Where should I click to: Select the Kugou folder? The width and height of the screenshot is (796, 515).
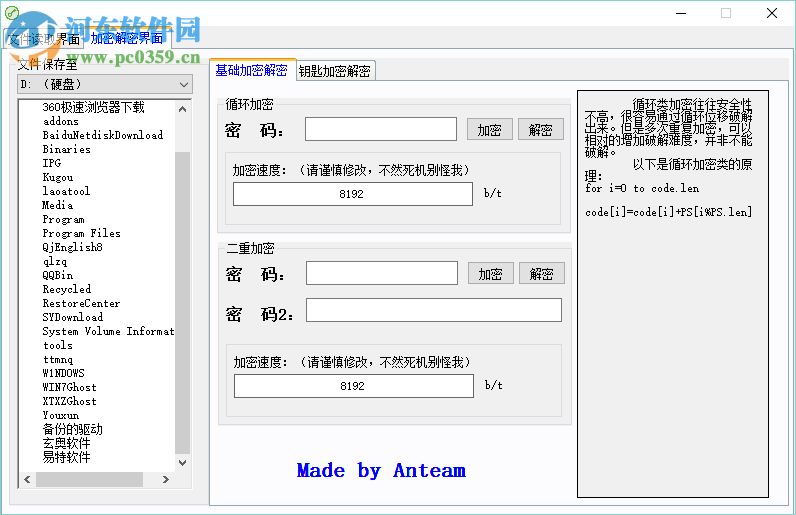point(58,177)
